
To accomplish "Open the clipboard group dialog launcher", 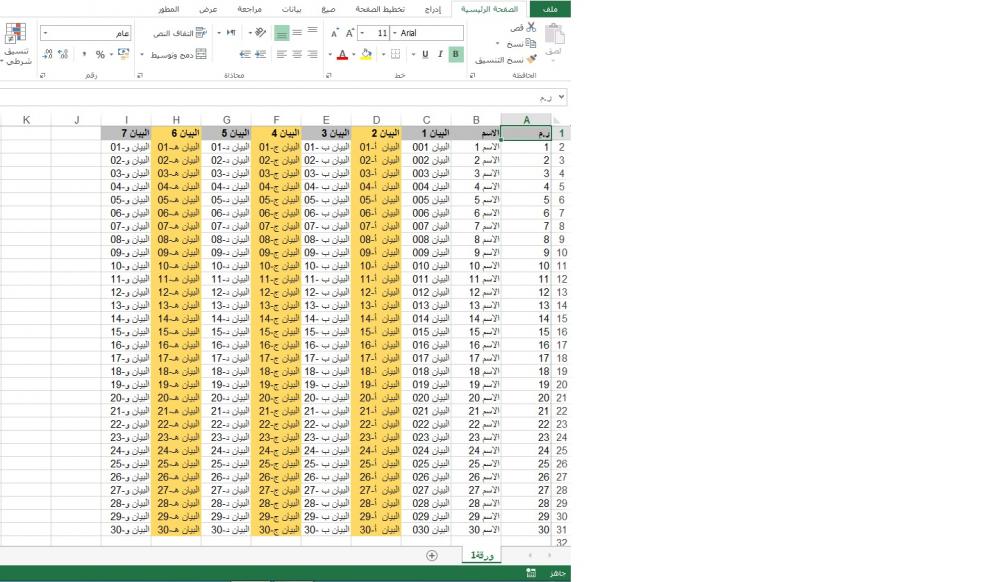I will click(x=473, y=75).
